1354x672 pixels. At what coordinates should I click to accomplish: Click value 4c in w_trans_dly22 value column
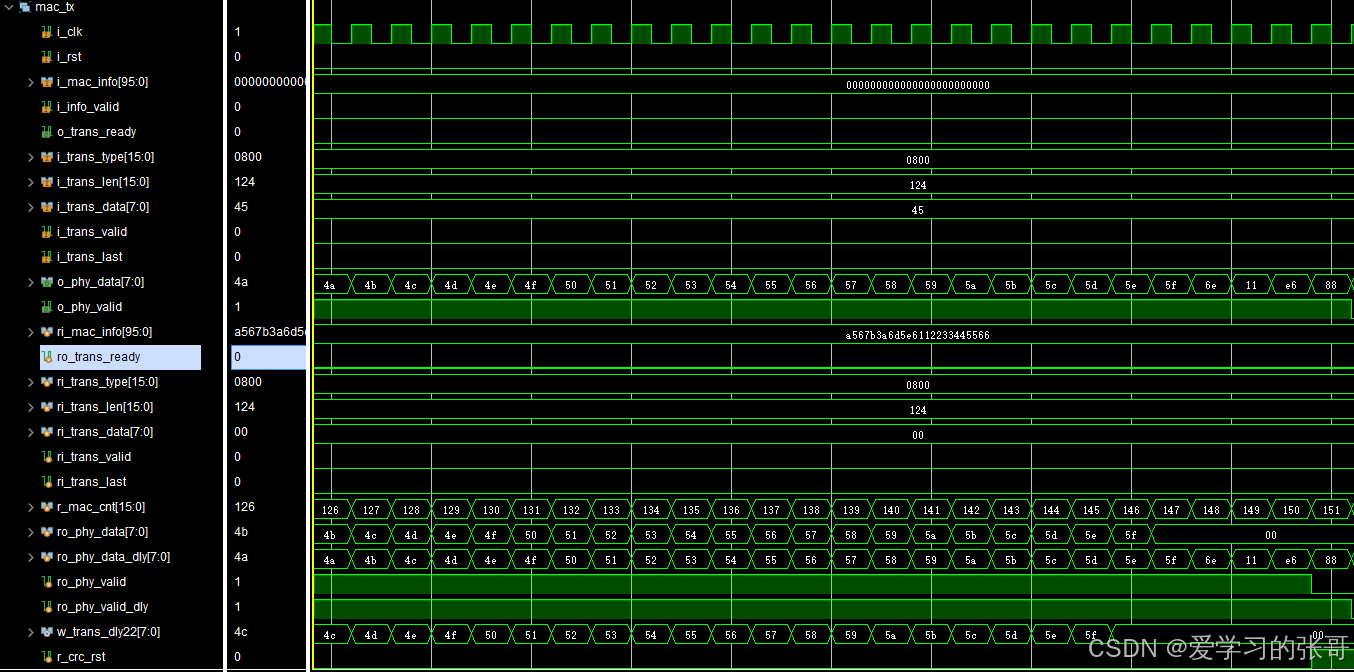point(241,632)
